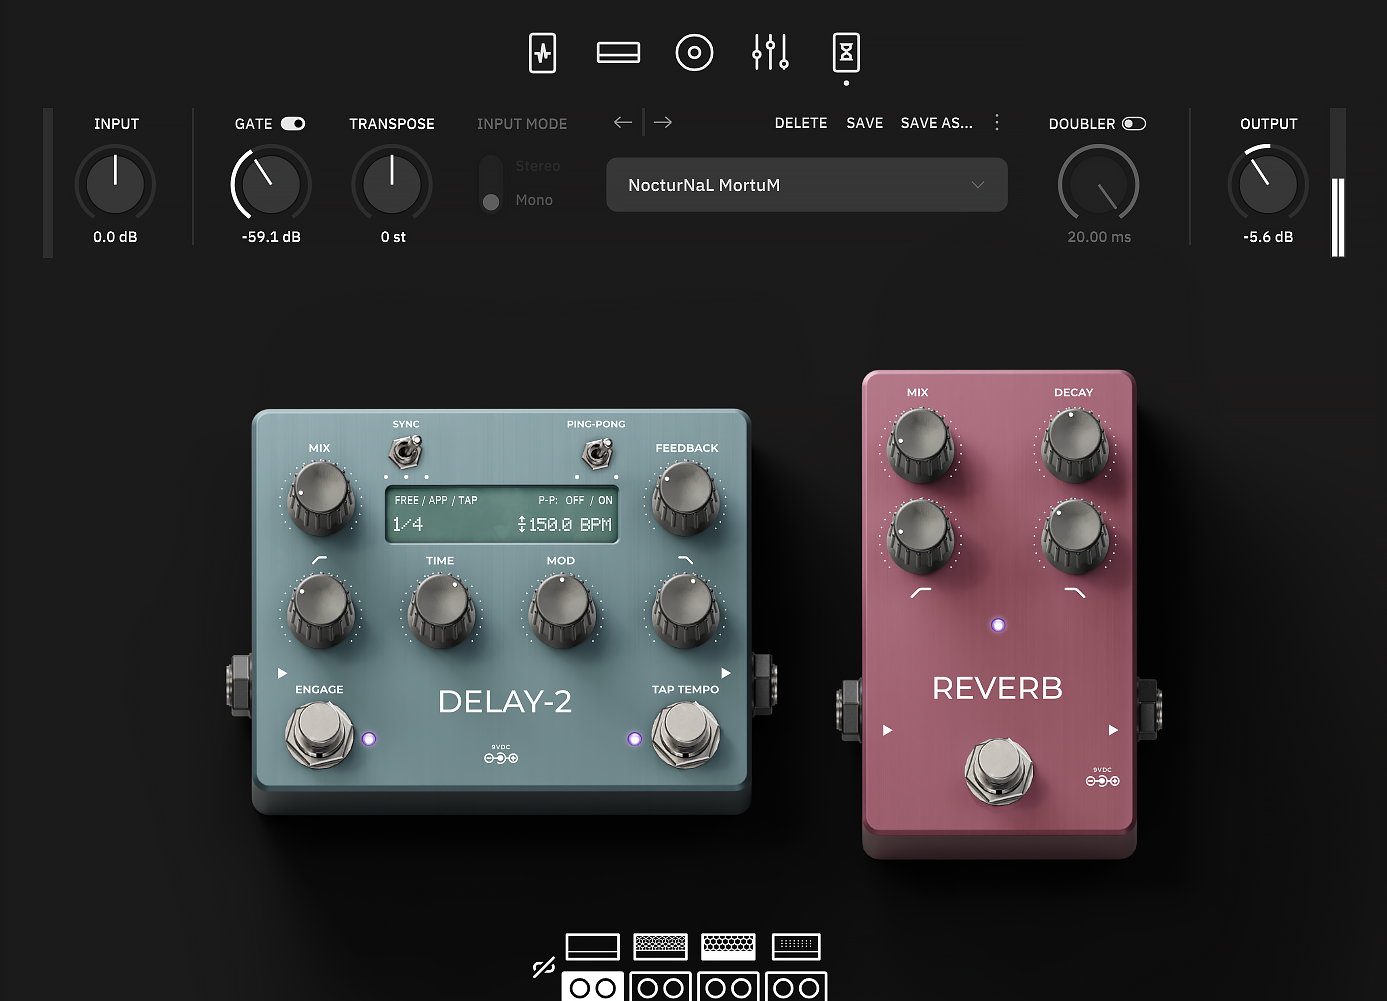Select the fine mesh grille amp head icon
The image size is (1387, 1001).
point(660,946)
